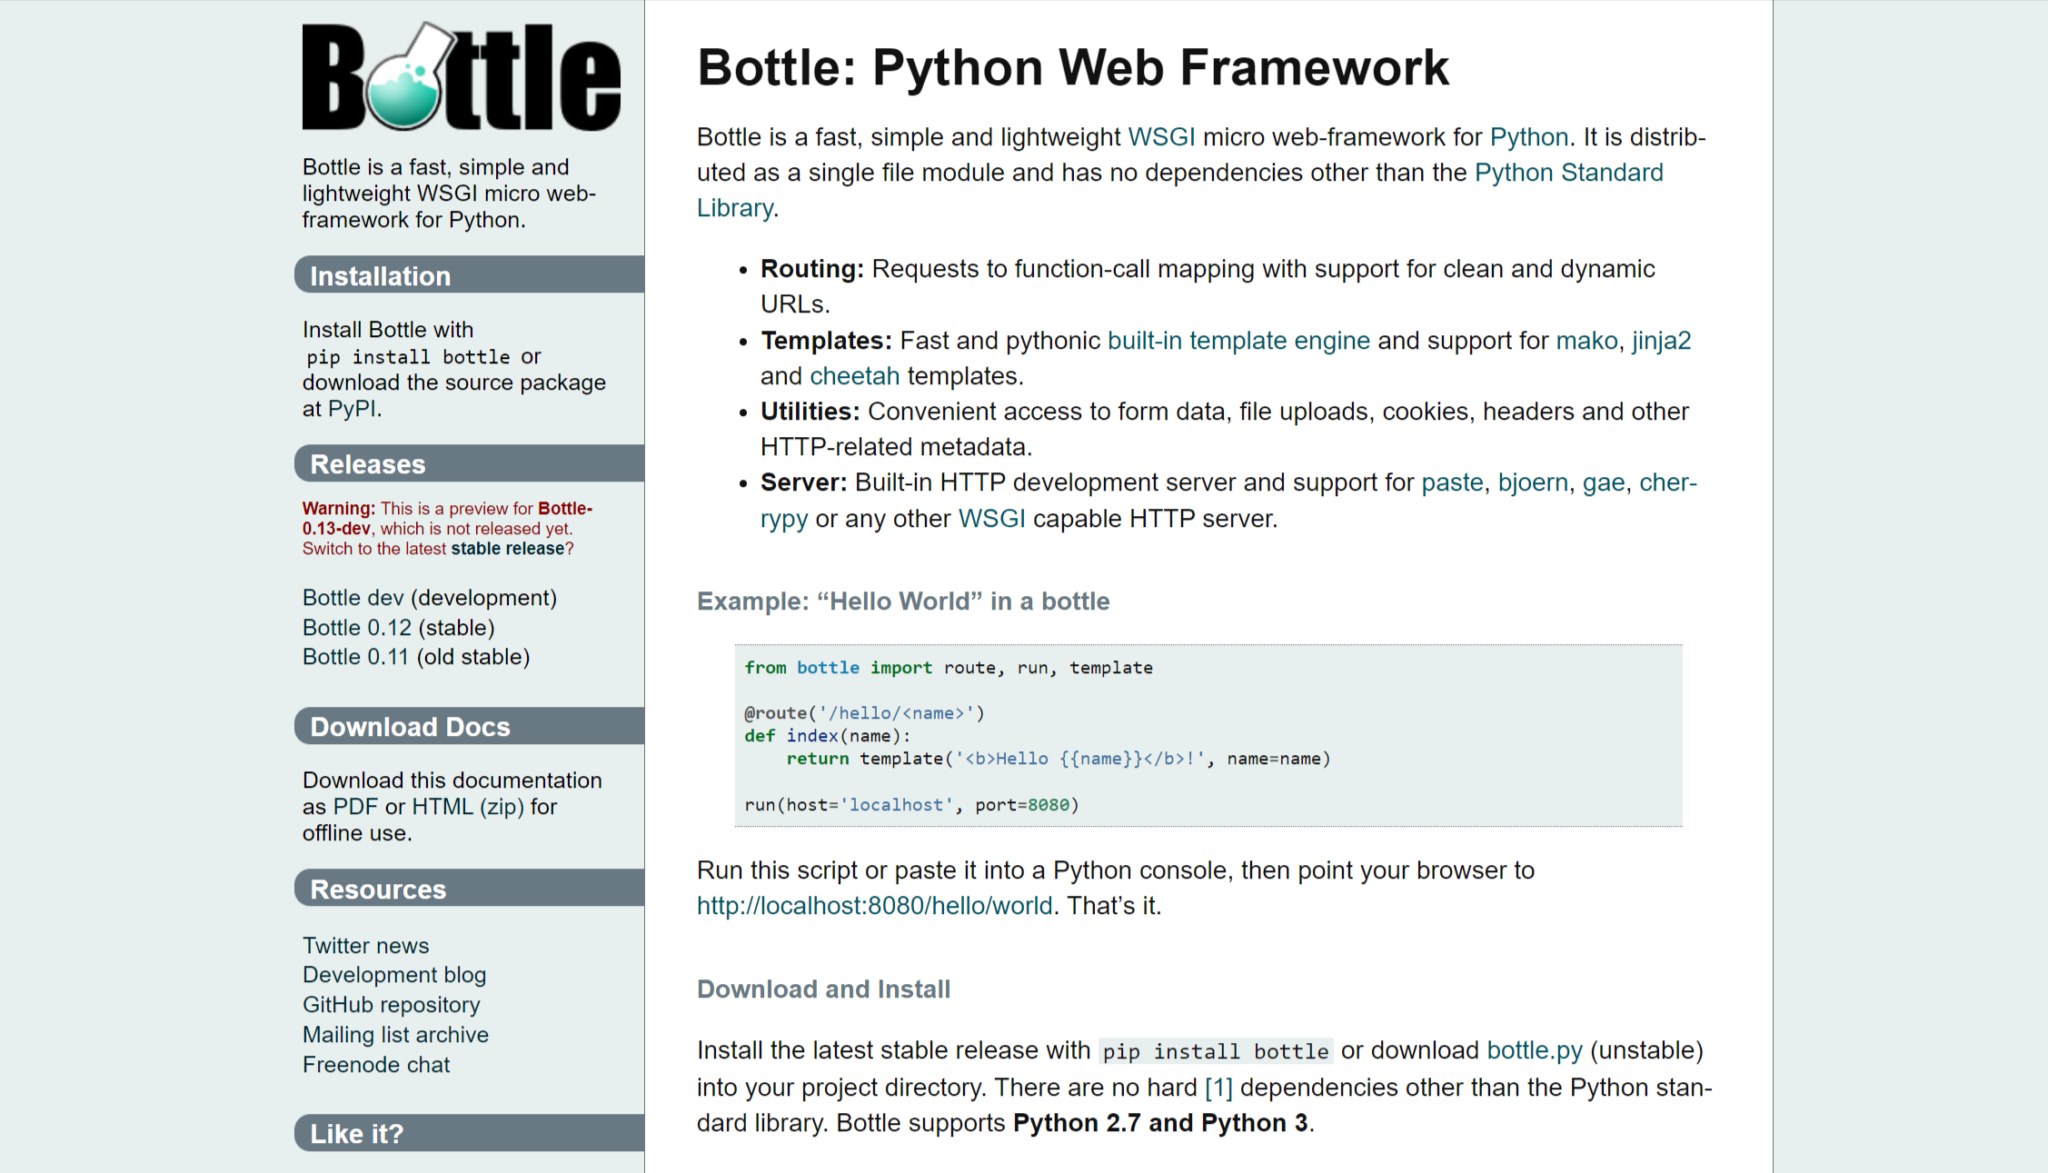Viewport: 2048px width, 1173px height.
Task: Open the bjoern server link
Action: coord(1532,483)
